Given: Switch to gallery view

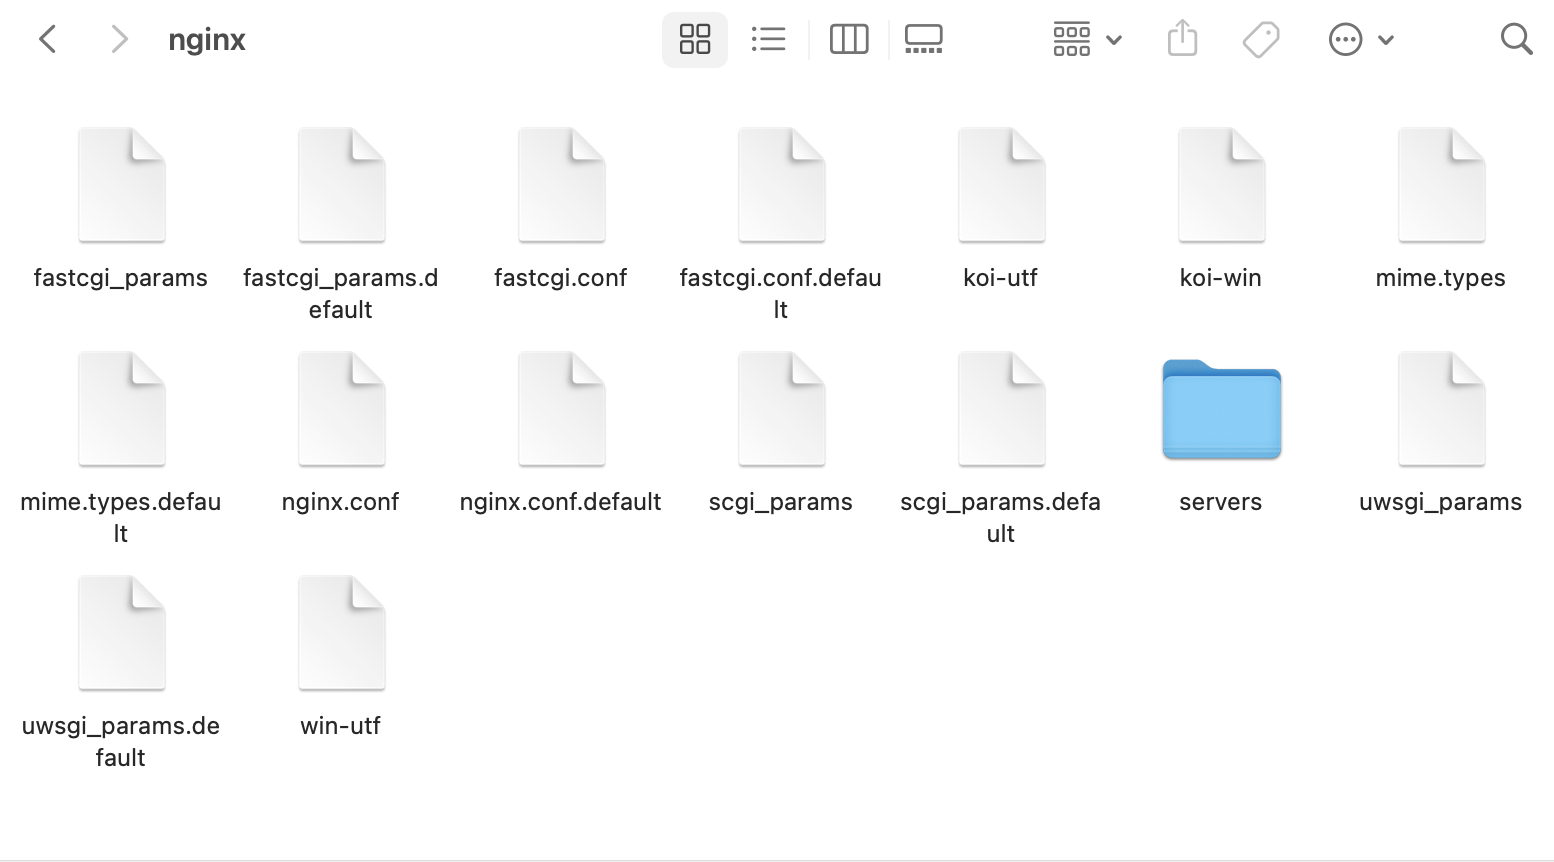Looking at the screenshot, I should click(x=924, y=40).
